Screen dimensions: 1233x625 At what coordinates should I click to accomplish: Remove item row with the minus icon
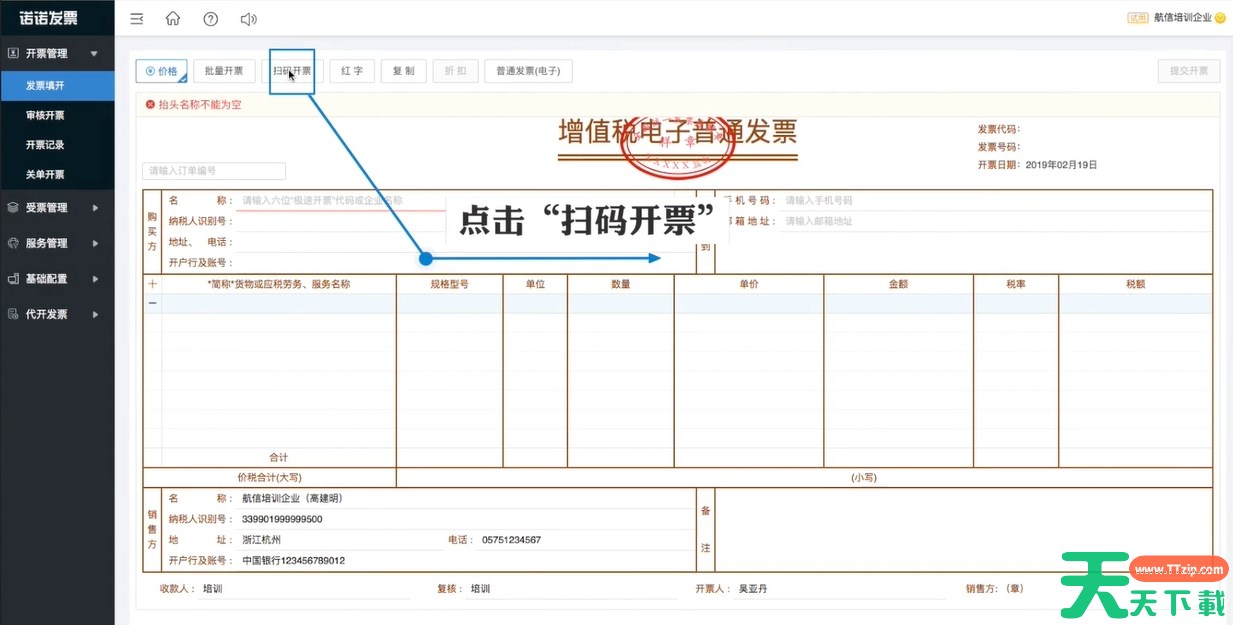(152, 302)
